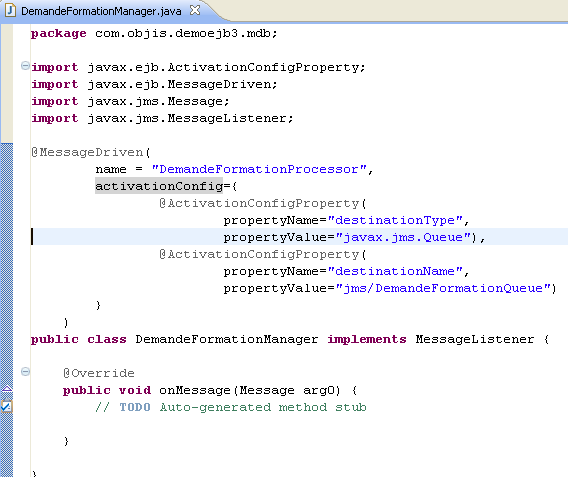Click the "DemandeFormationProcessor" string value

(259, 169)
